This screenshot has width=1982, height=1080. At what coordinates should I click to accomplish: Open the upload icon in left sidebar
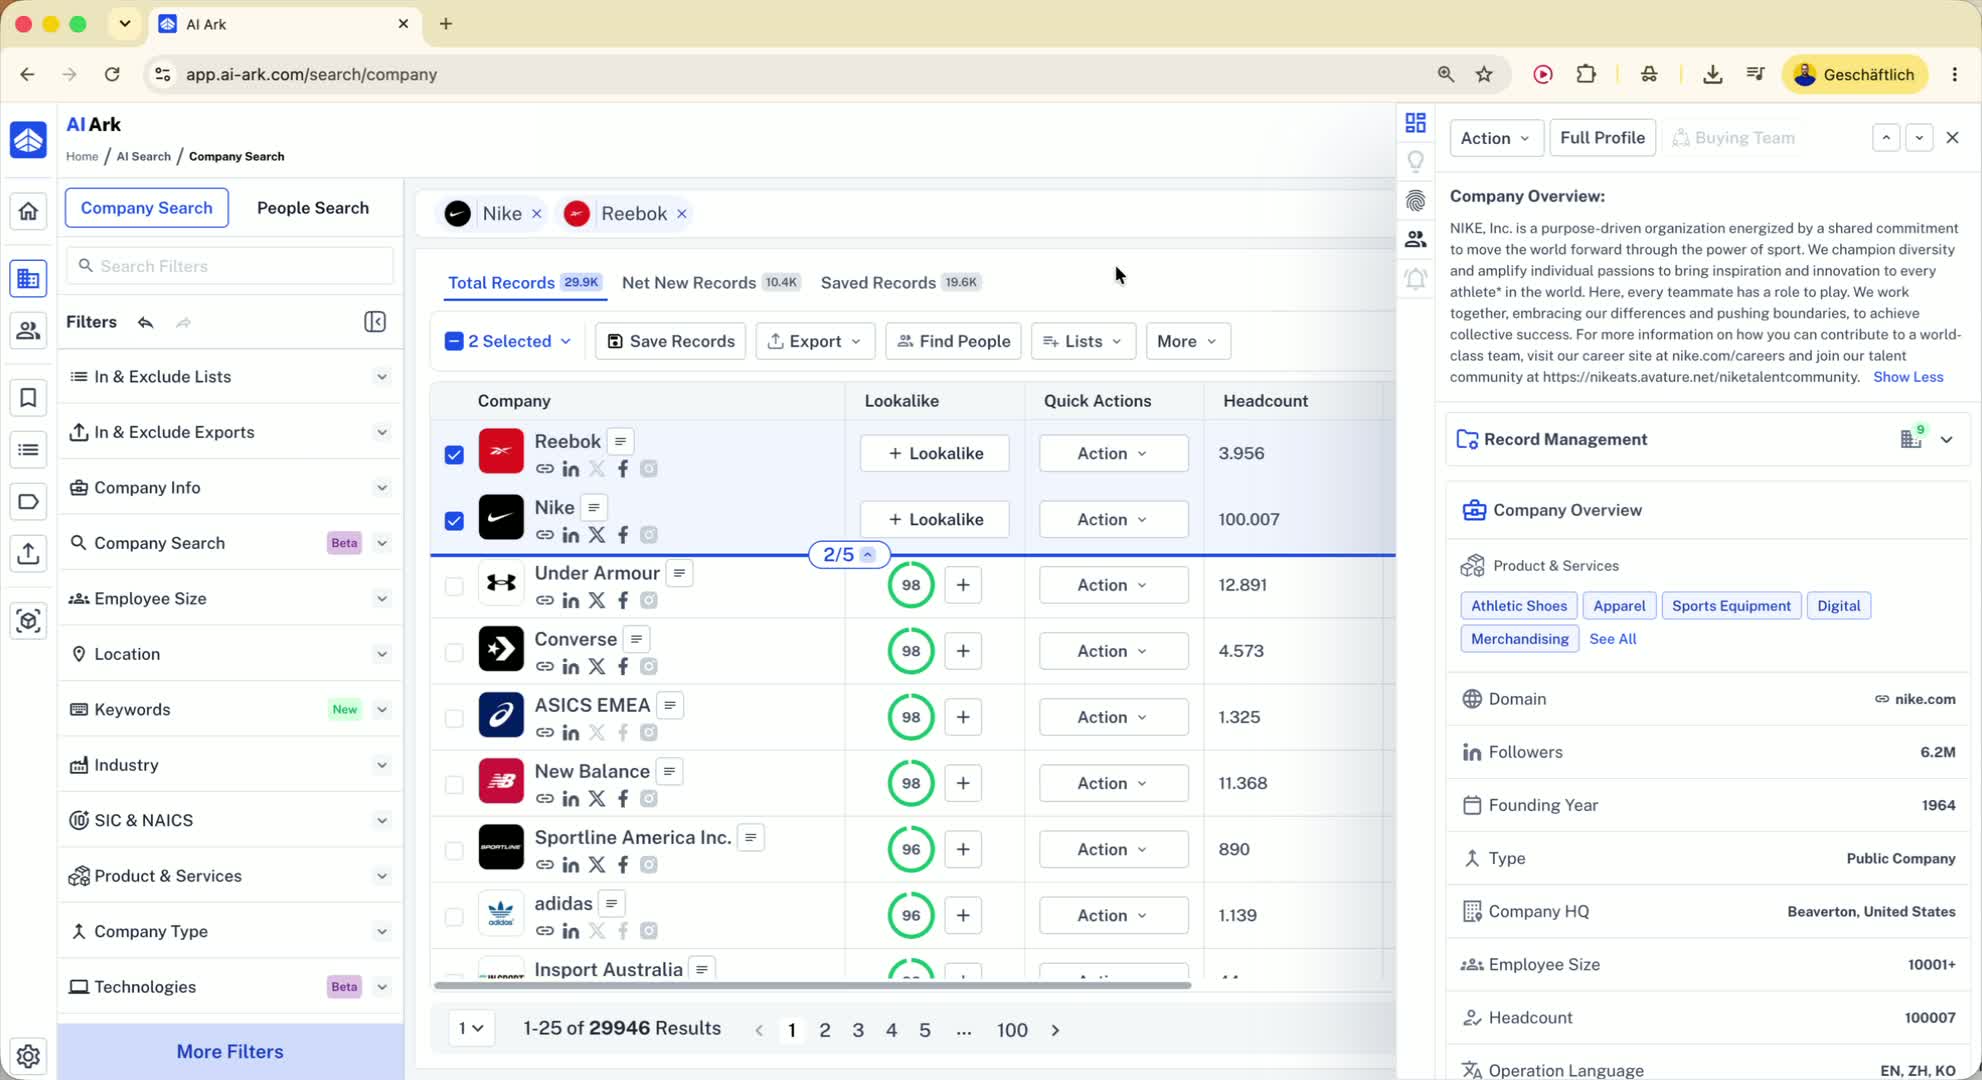point(28,553)
